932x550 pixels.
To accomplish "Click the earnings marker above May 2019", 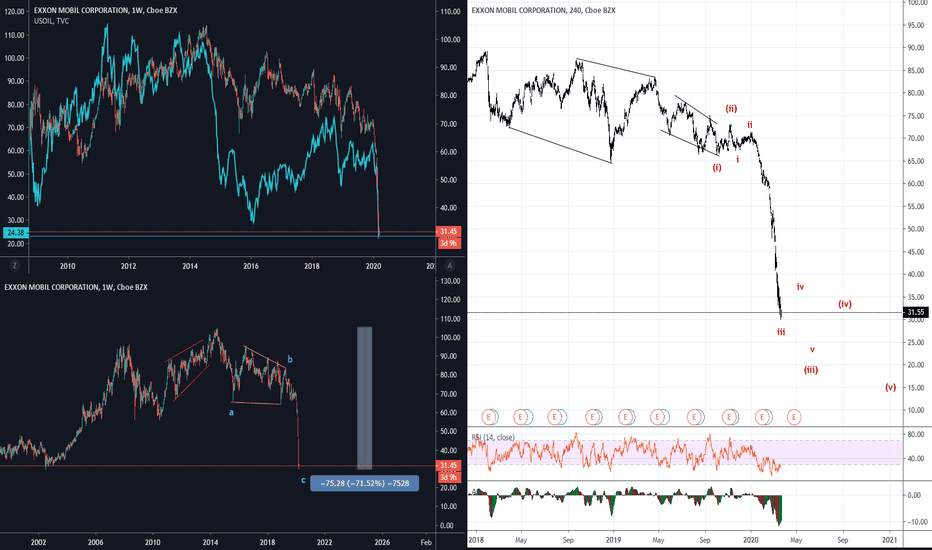I will [657, 417].
